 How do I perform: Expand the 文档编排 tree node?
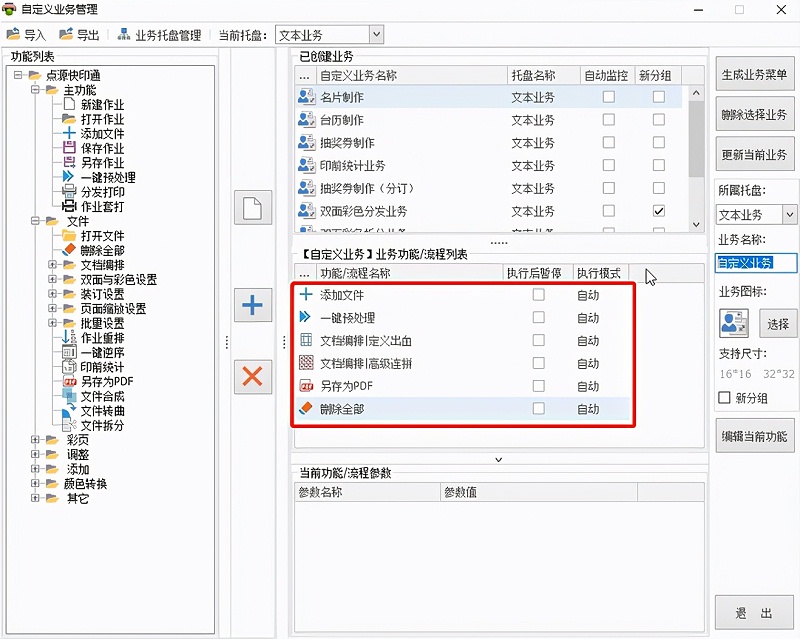click(52, 265)
